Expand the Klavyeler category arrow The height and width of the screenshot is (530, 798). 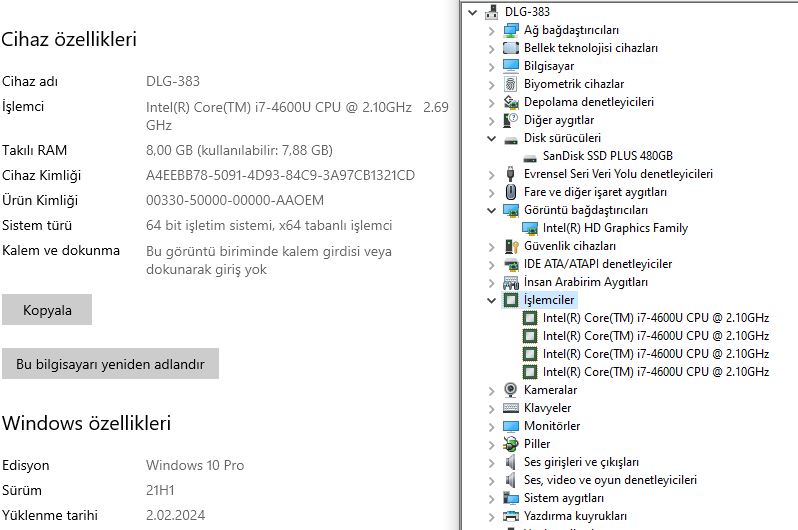(492, 409)
